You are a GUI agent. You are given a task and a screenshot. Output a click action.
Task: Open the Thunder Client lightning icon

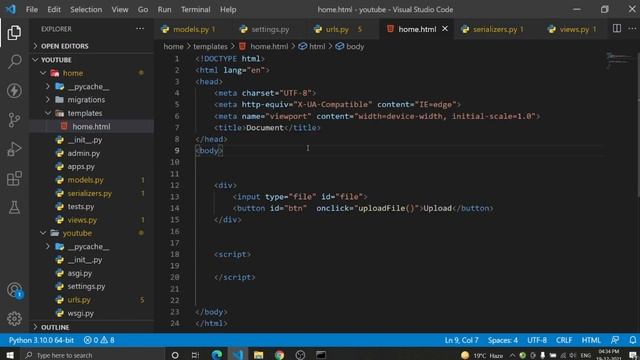14,91
